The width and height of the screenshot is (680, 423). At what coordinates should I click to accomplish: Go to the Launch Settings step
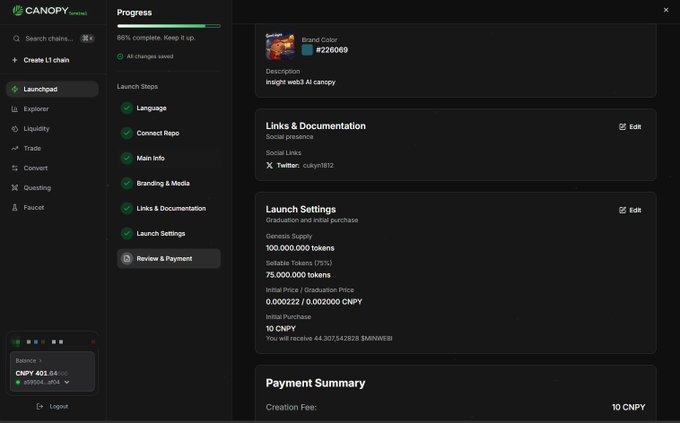pyautogui.click(x=169, y=233)
